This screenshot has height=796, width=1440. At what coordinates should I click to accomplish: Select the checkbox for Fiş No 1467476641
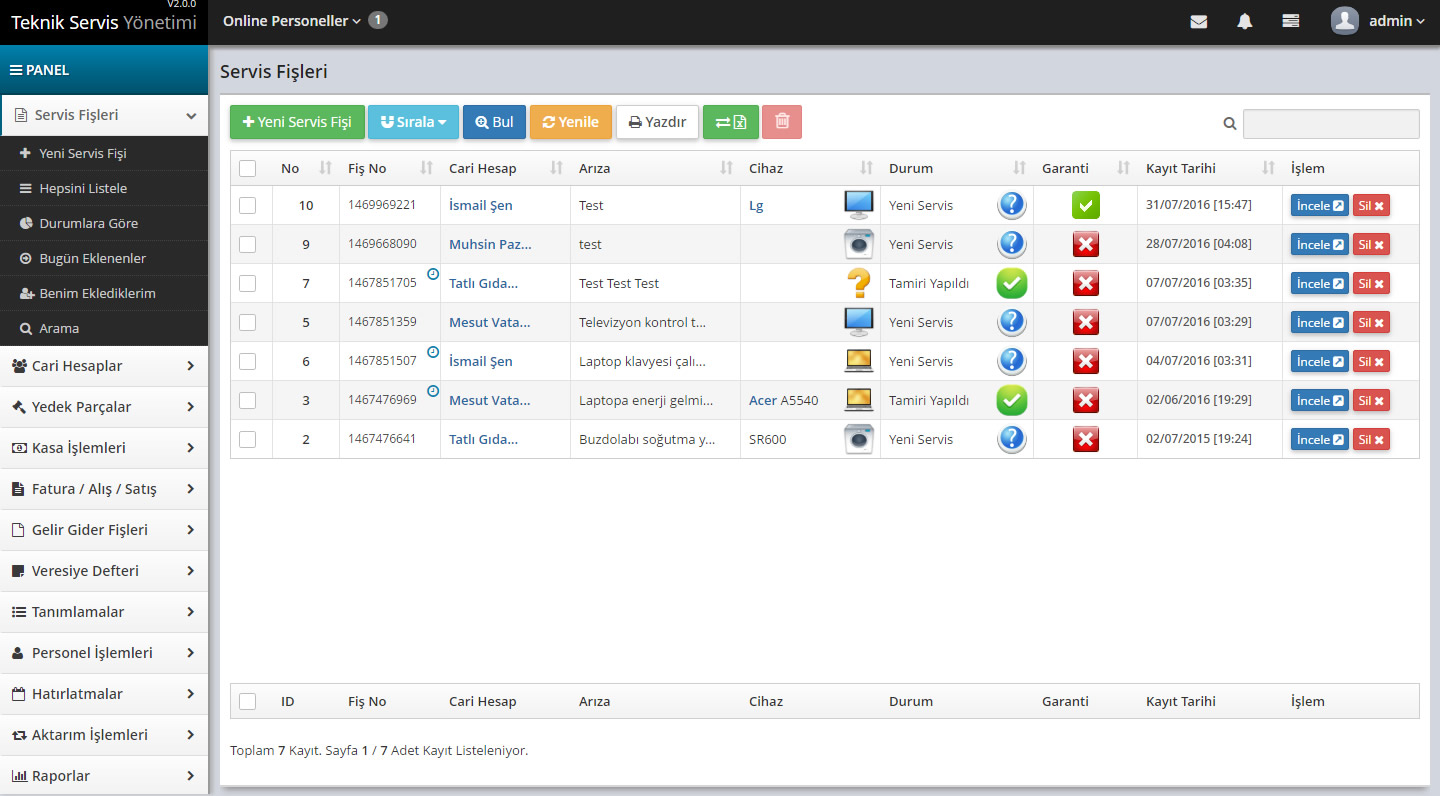248,439
